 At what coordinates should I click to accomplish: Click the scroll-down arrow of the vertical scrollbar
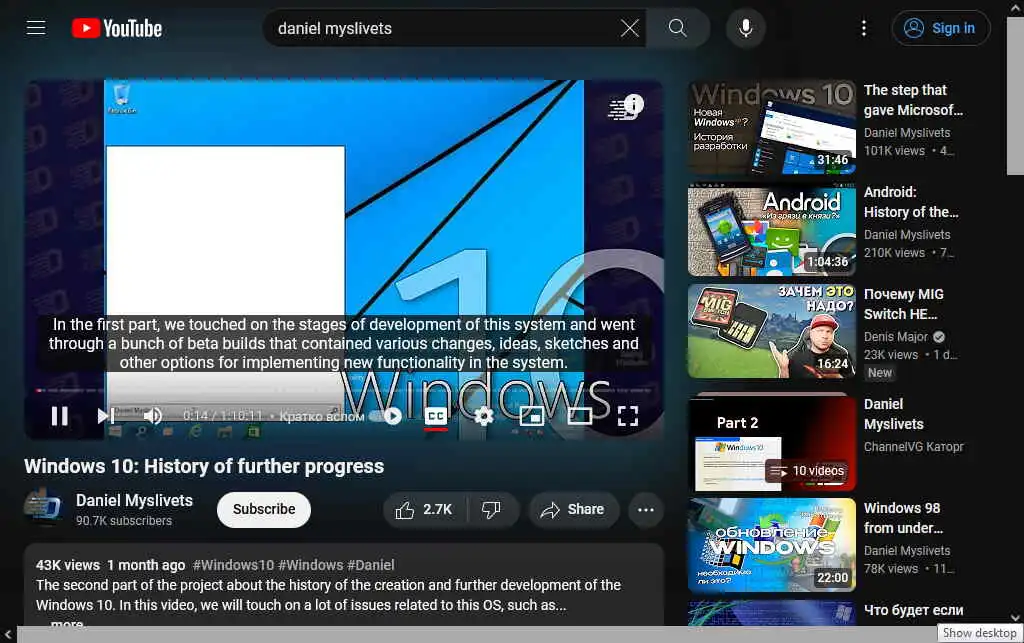(1015, 617)
